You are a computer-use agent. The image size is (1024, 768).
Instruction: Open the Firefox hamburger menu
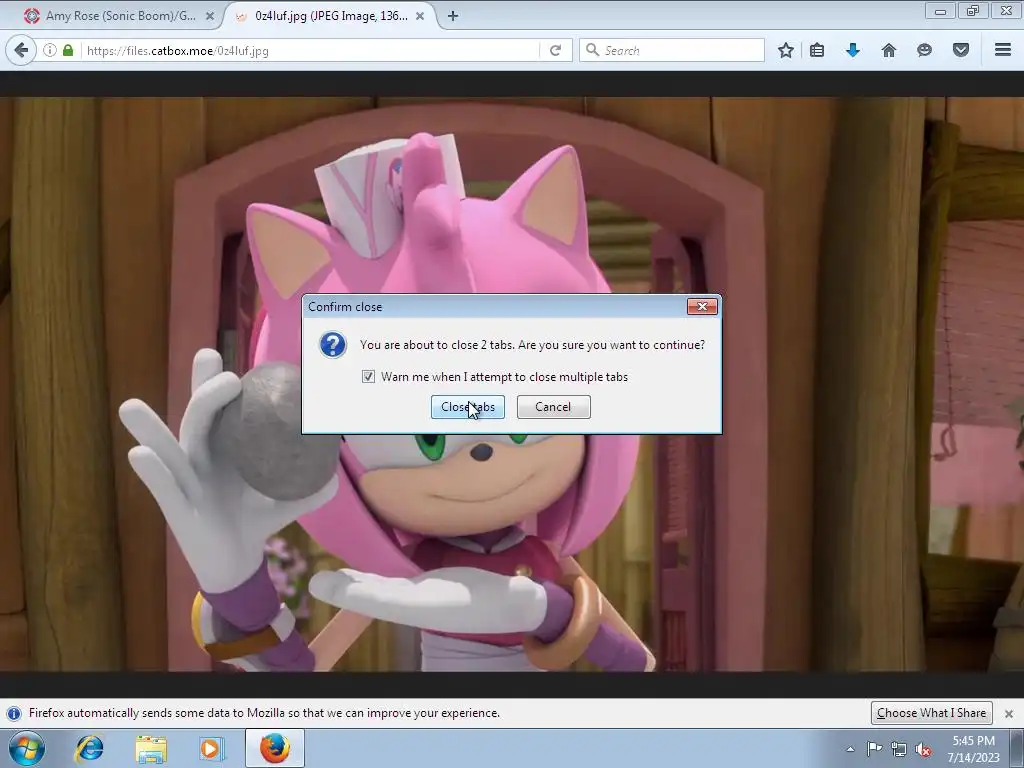tap(1002, 50)
